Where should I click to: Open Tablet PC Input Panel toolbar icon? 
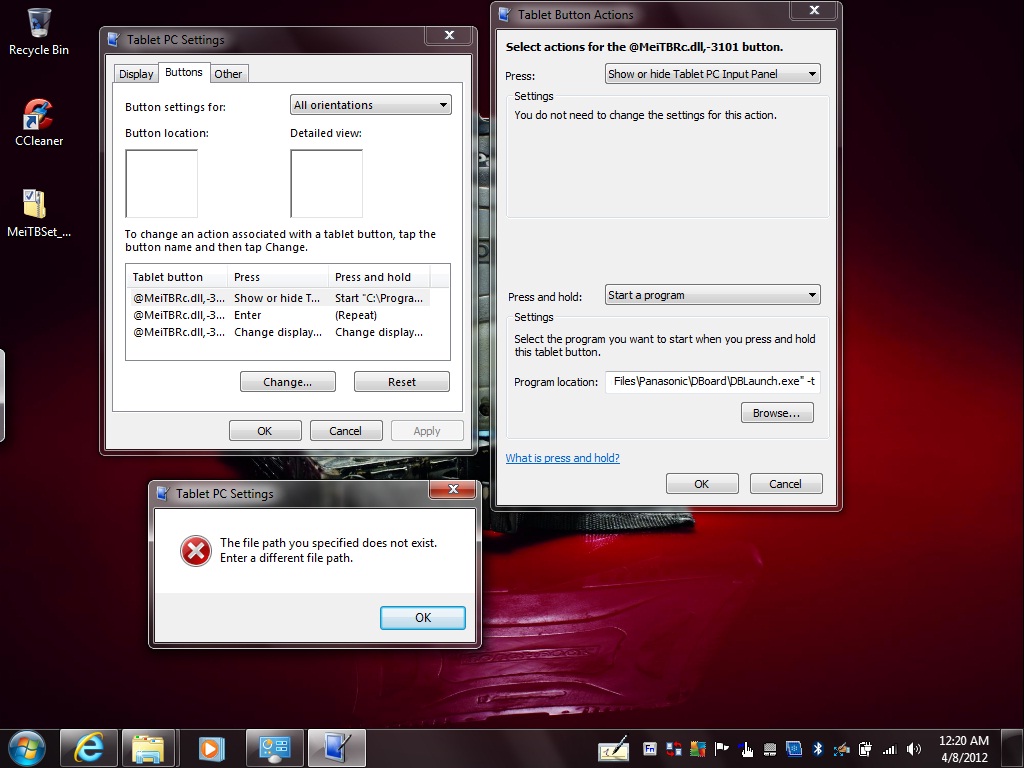[x=614, y=749]
